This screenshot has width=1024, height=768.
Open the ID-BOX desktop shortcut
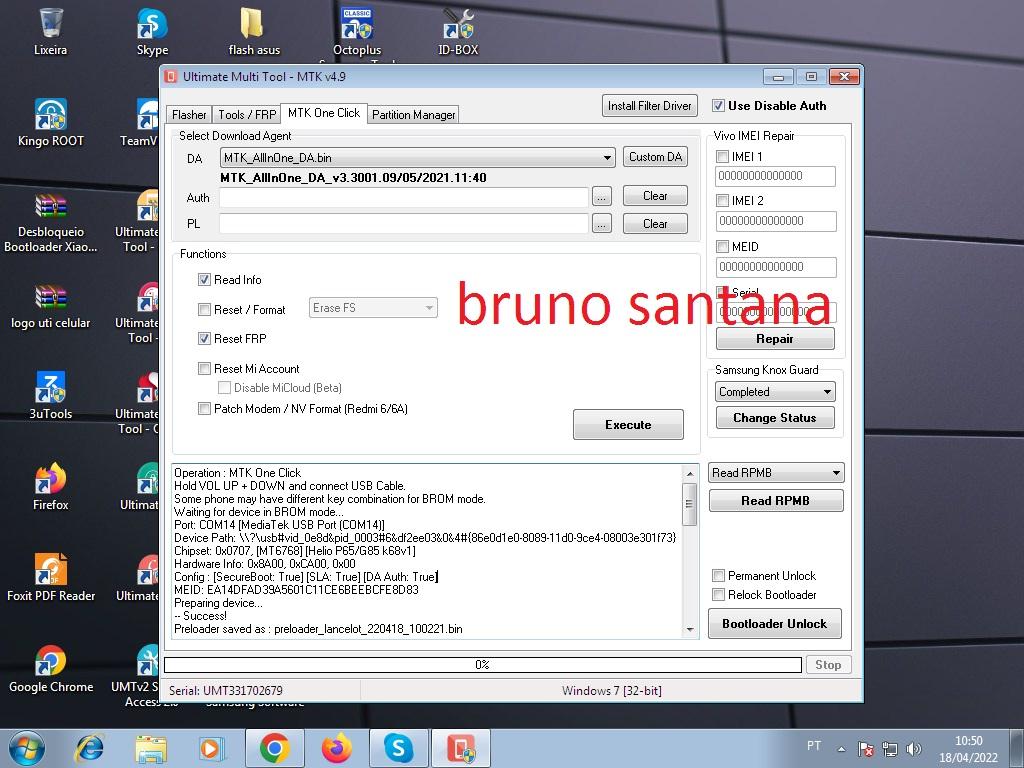click(458, 31)
